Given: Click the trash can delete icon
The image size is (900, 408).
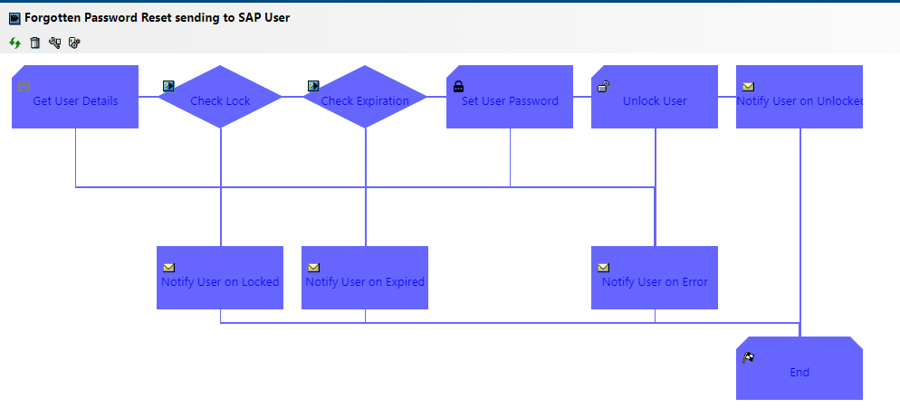Looking at the screenshot, I should pyautogui.click(x=35, y=43).
